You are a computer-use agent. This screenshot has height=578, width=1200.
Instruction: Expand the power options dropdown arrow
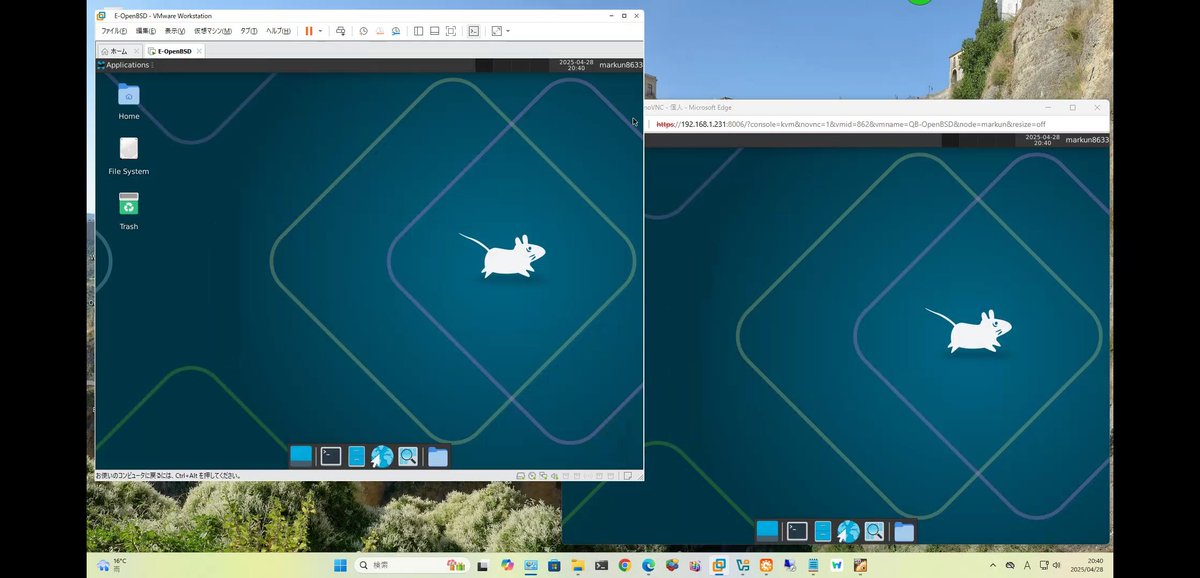(320, 31)
